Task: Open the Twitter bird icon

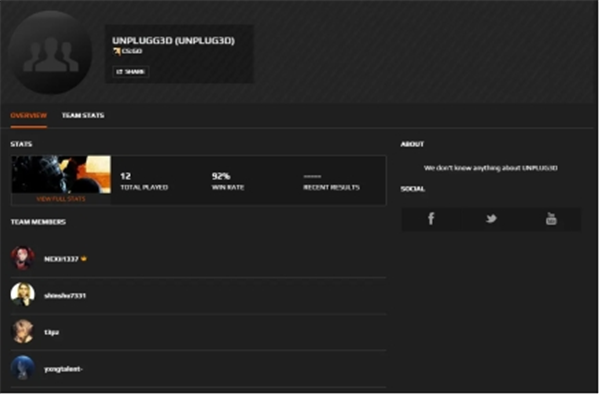Action: (491, 219)
